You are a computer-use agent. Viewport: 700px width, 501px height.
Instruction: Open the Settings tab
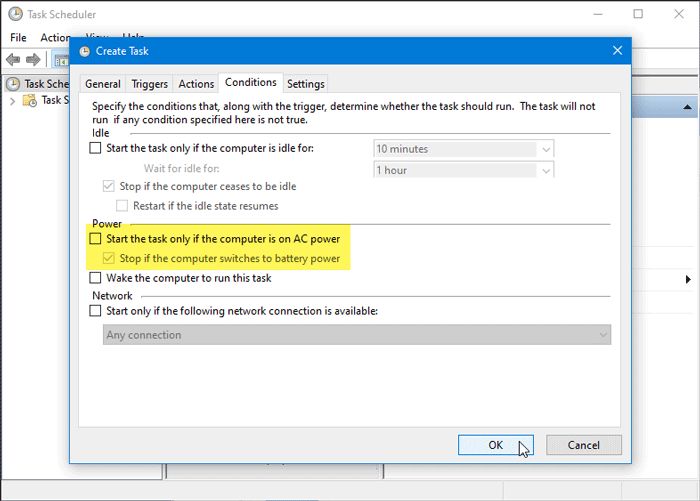[305, 84]
